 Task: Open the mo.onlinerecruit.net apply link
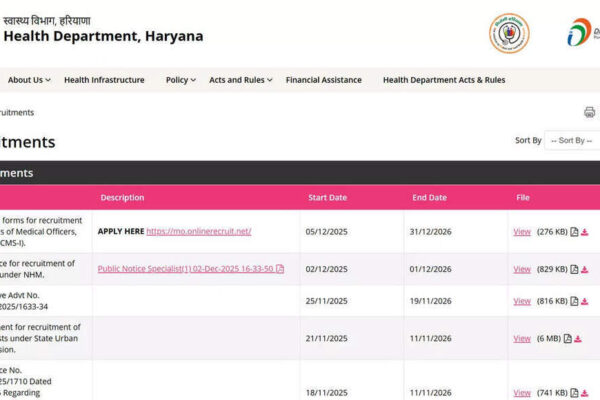[199, 231]
